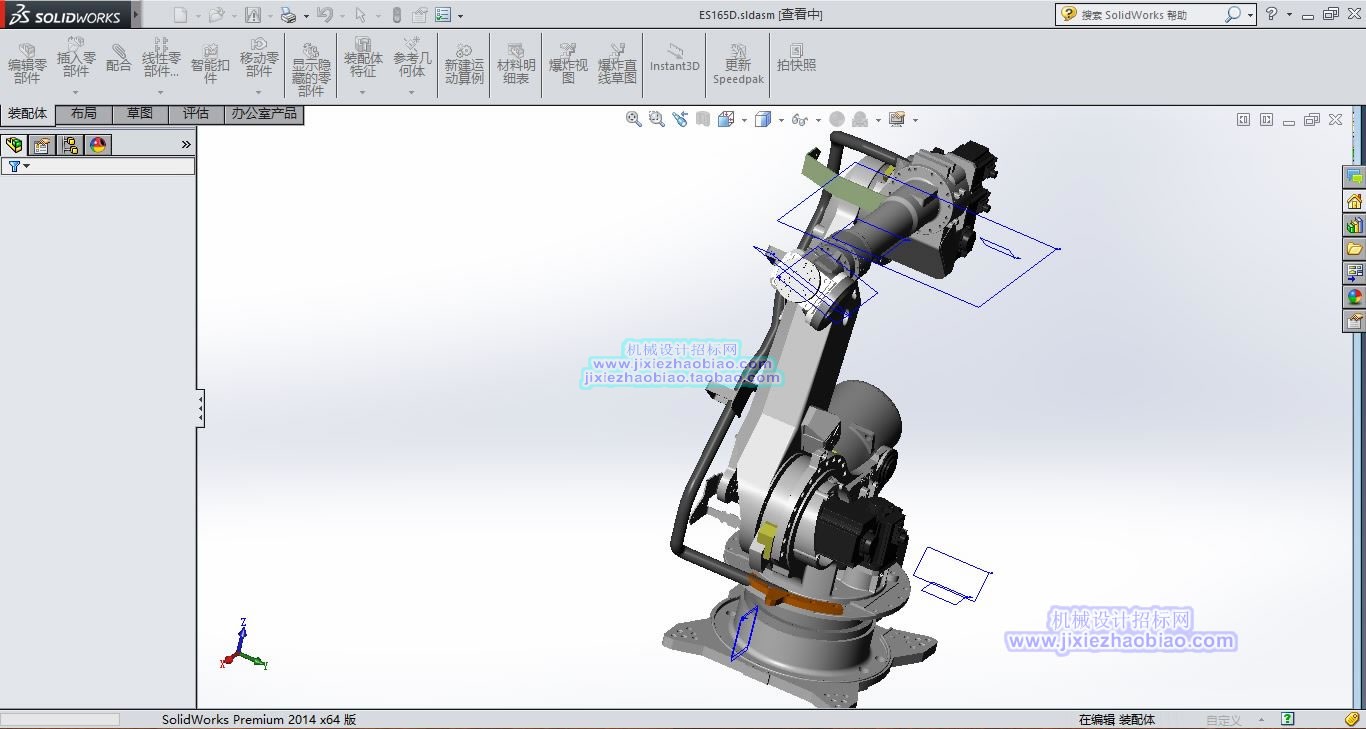Click the FeatureManager filter funnel
1366x729 pixels.
point(14,166)
